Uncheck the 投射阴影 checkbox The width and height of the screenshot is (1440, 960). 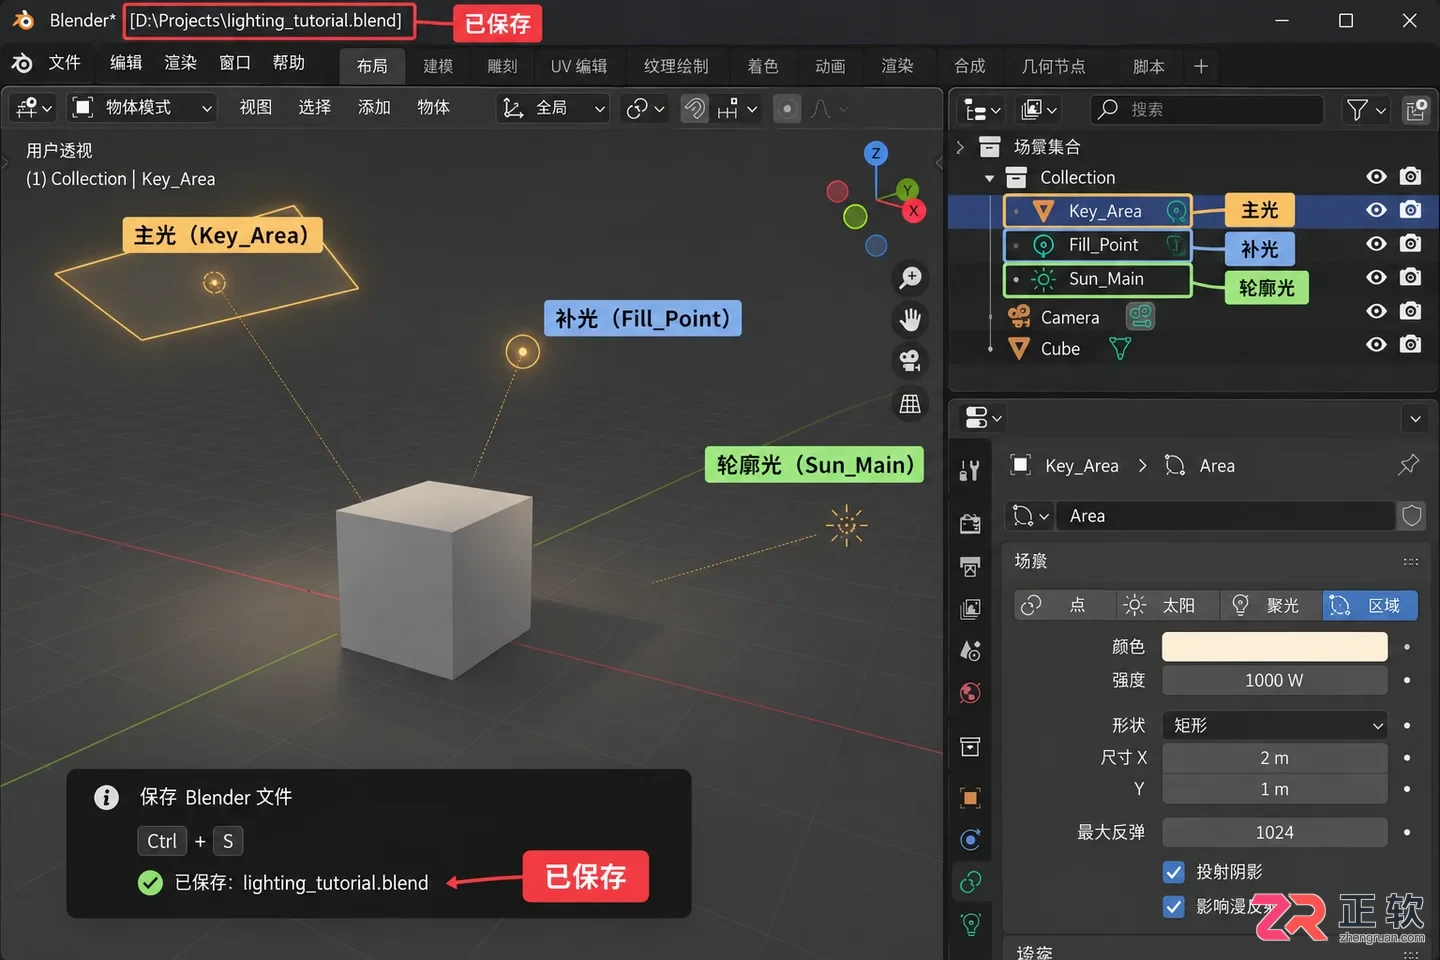point(1174,872)
